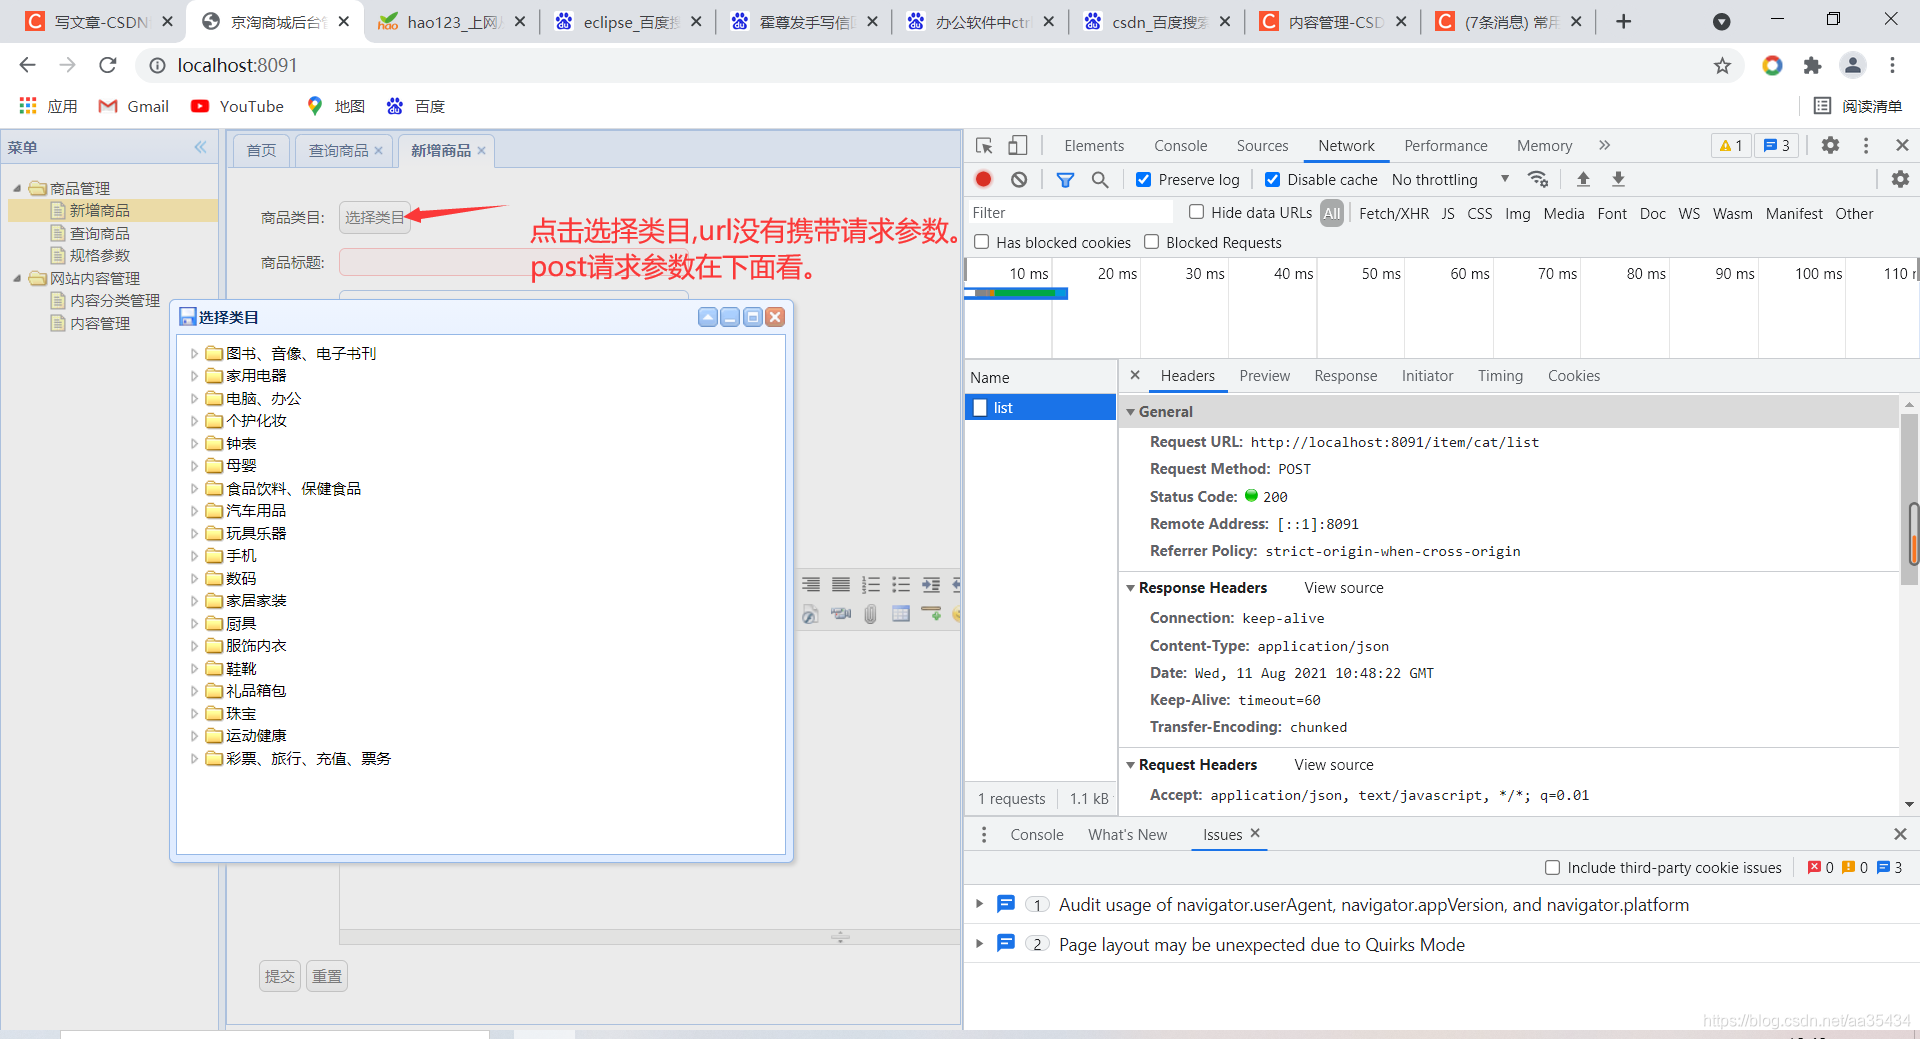Insert Flash file in editor

pyautogui.click(x=811, y=614)
